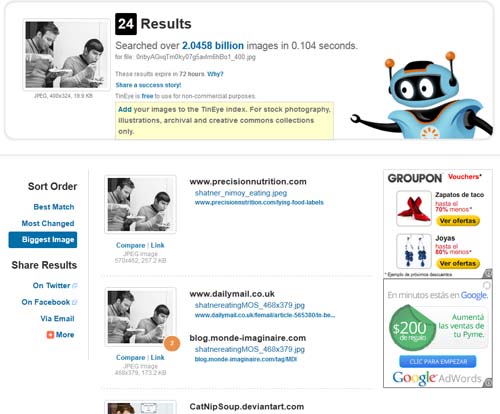Click the external link icon beside On Twitter
The width and height of the screenshot is (500, 414).
pos(75,286)
